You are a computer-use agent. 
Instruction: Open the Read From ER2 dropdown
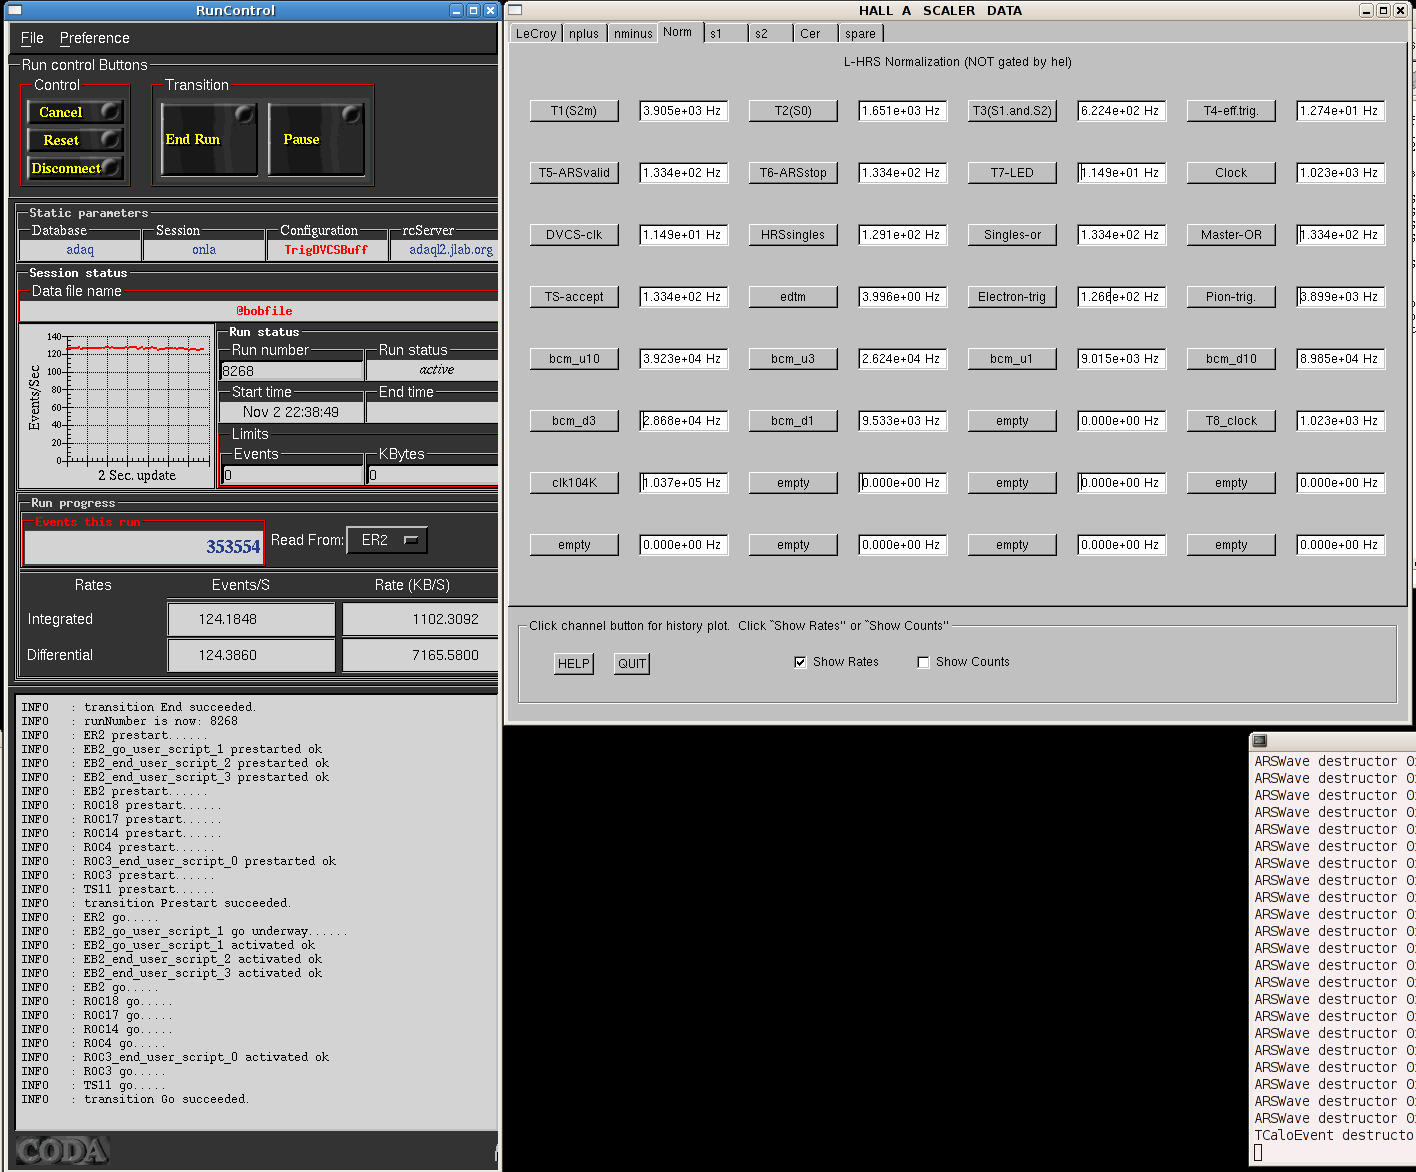[387, 540]
